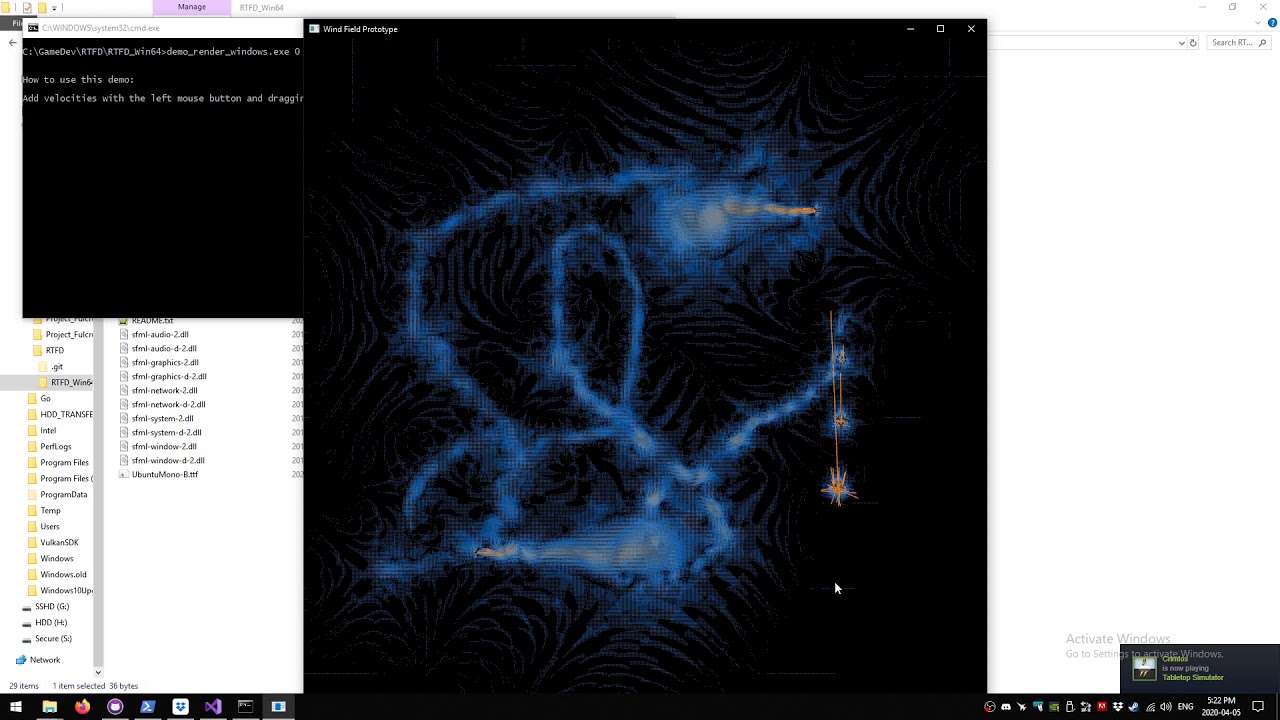Open GitHub Desktop taskbar icon
Screen dimensions: 1280x720
(x=115, y=707)
